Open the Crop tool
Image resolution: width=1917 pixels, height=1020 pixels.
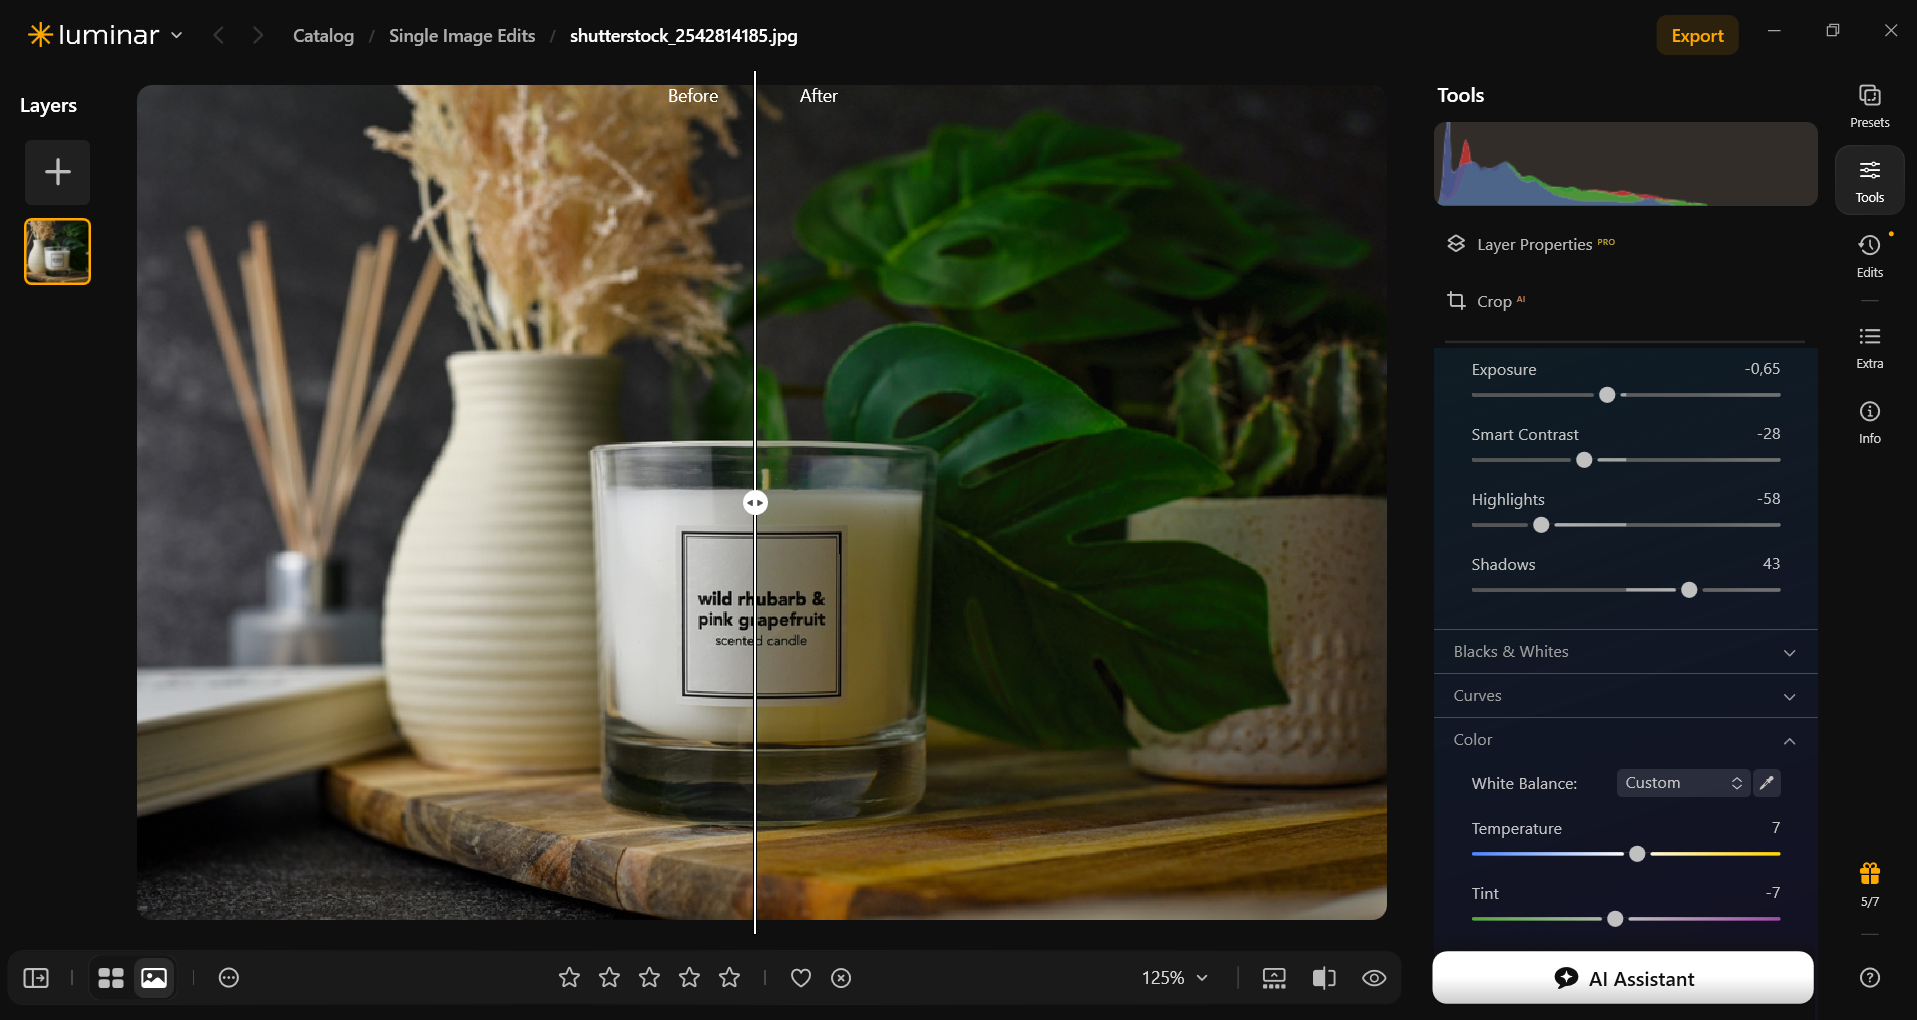tap(1486, 301)
